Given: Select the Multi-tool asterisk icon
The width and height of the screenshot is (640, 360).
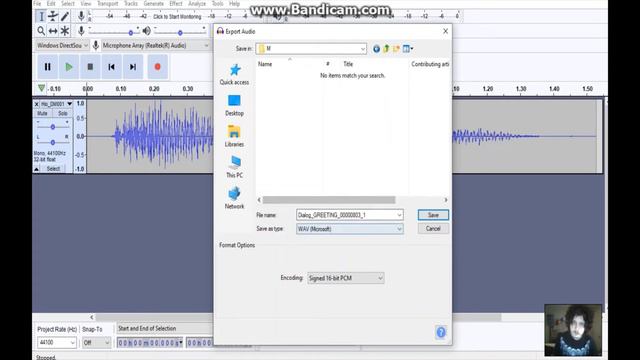Looking at the screenshot, I should (65, 31).
